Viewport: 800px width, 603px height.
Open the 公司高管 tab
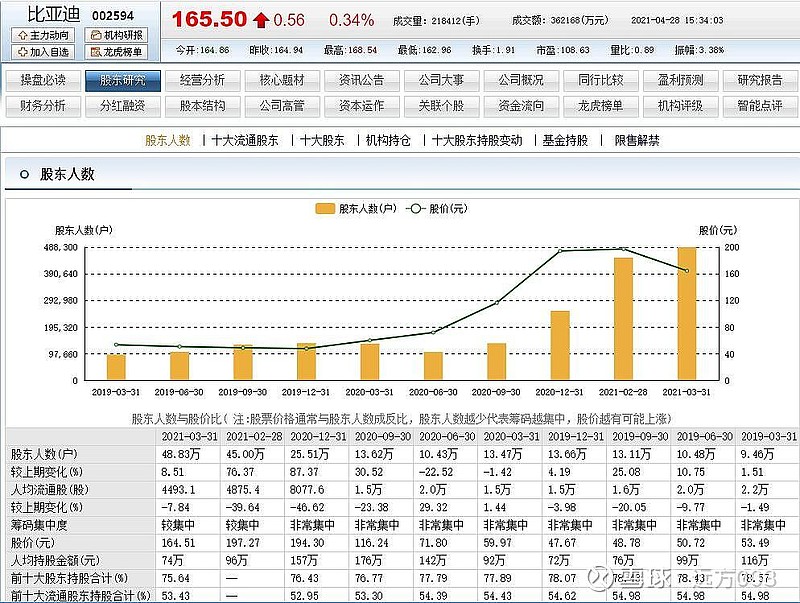(282, 106)
